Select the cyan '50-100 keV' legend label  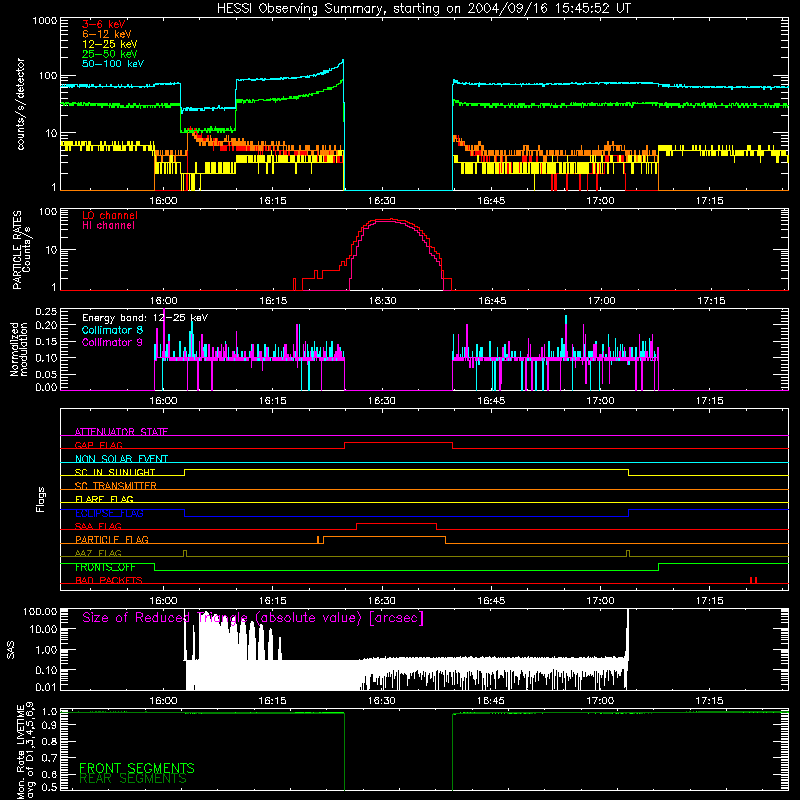coord(112,63)
